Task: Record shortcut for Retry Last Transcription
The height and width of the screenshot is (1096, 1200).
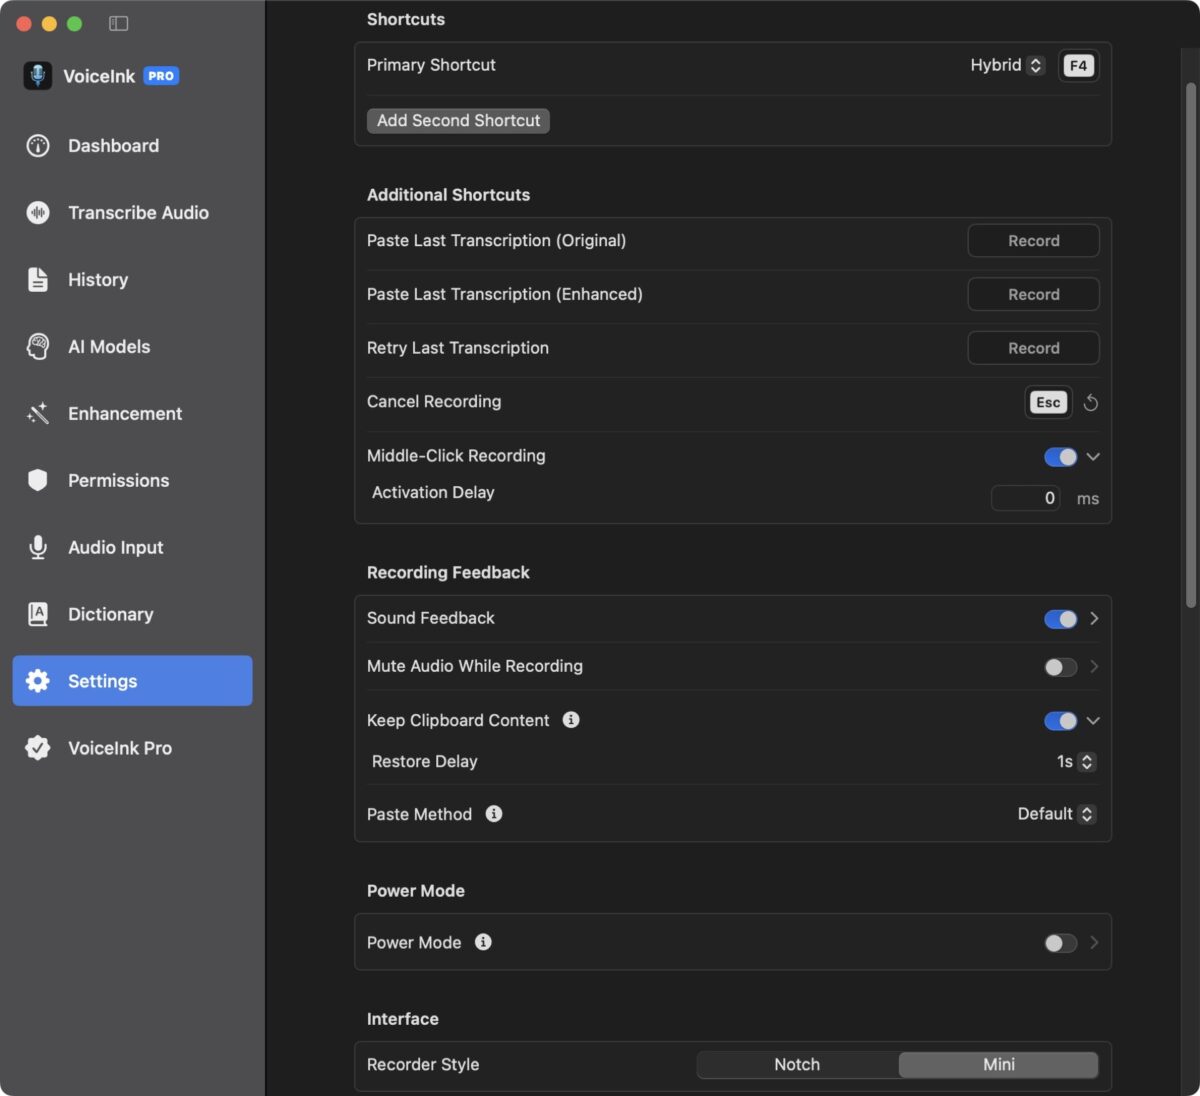Action: 1033,348
